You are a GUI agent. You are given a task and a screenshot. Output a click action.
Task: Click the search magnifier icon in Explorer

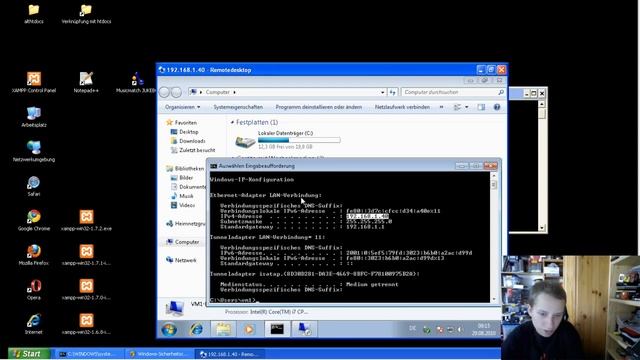(501, 92)
